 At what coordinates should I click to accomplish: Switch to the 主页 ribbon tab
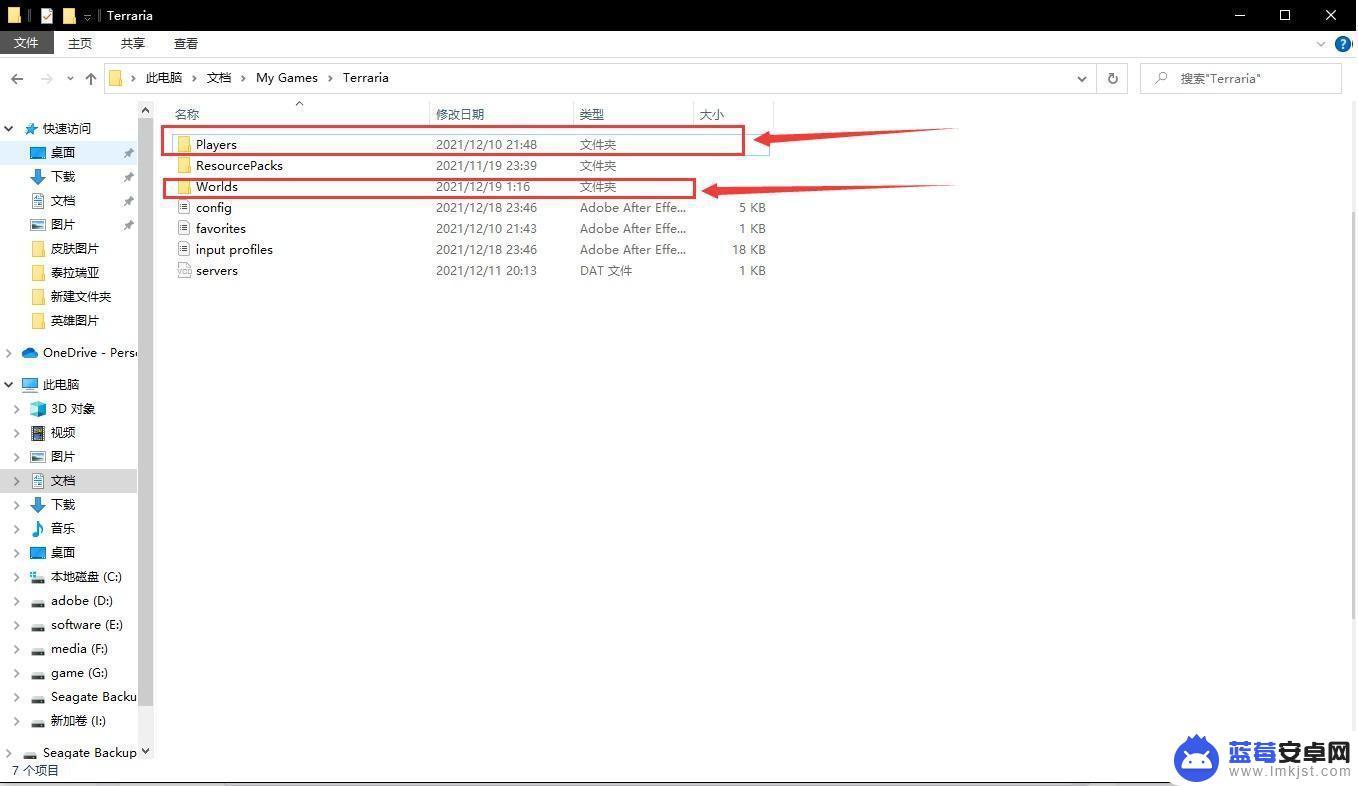(x=80, y=43)
